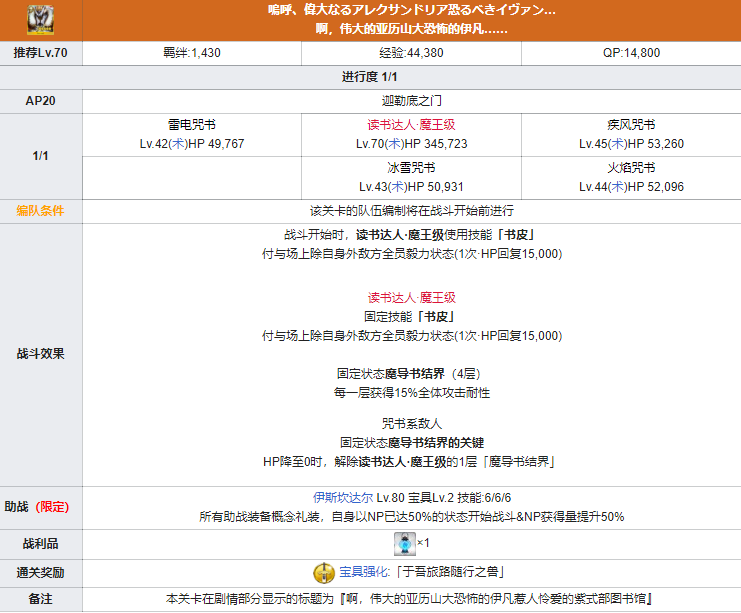Click the orange 编队条件 label

pos(40,211)
